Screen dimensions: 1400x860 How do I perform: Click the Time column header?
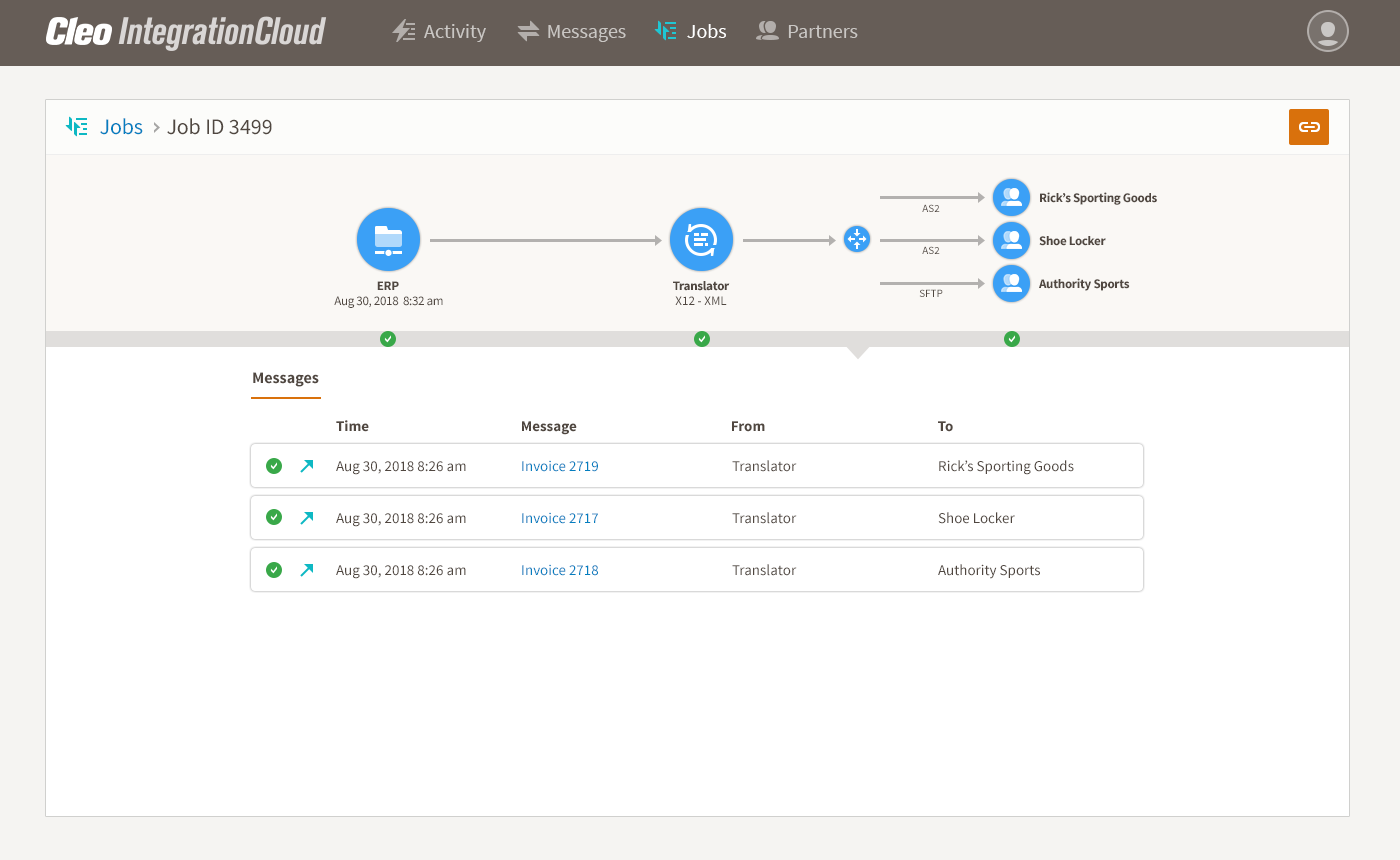coord(352,426)
